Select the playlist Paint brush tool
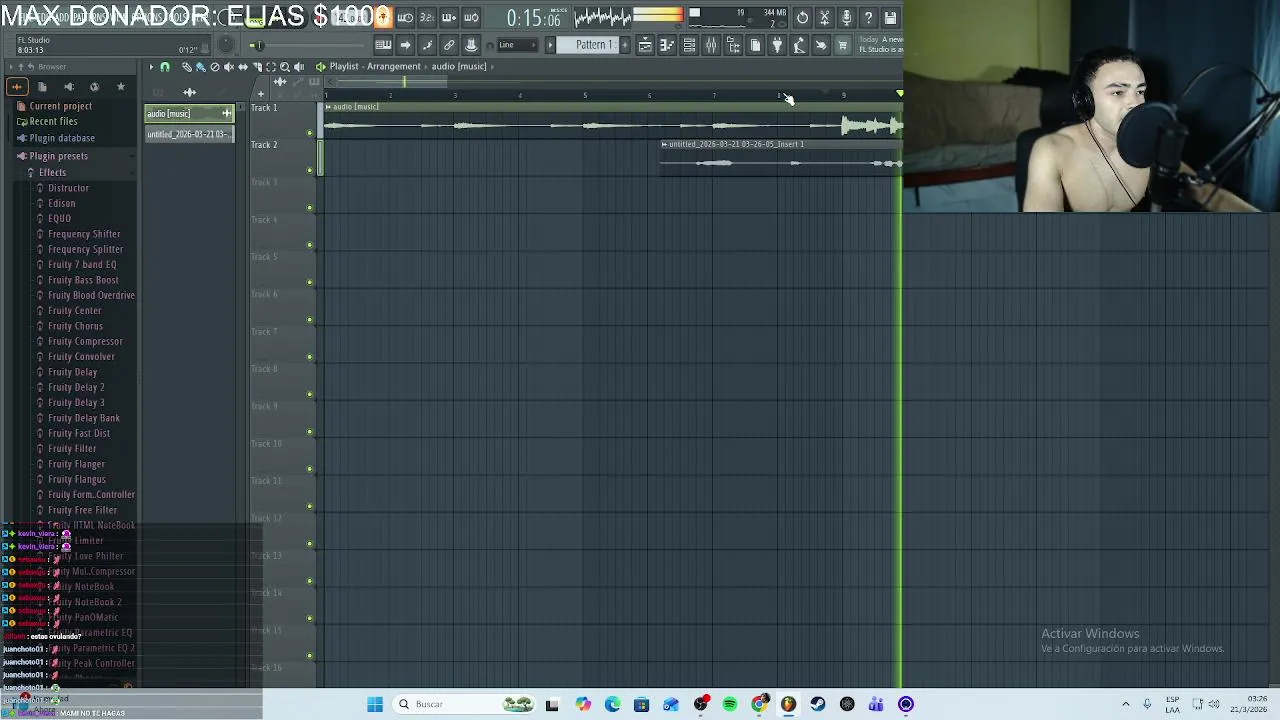This screenshot has height=720, width=1280. coord(200,67)
